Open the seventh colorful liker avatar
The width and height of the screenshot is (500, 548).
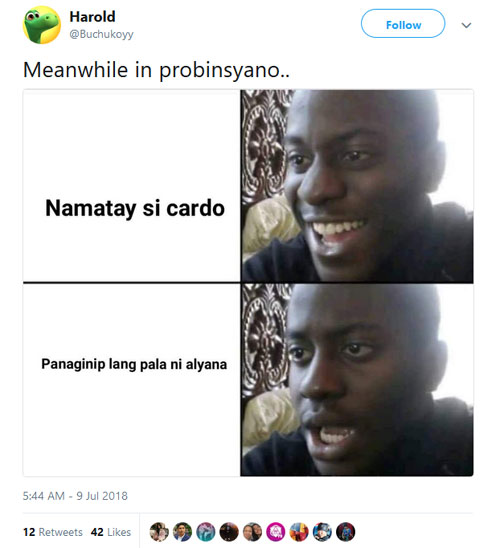(299, 532)
